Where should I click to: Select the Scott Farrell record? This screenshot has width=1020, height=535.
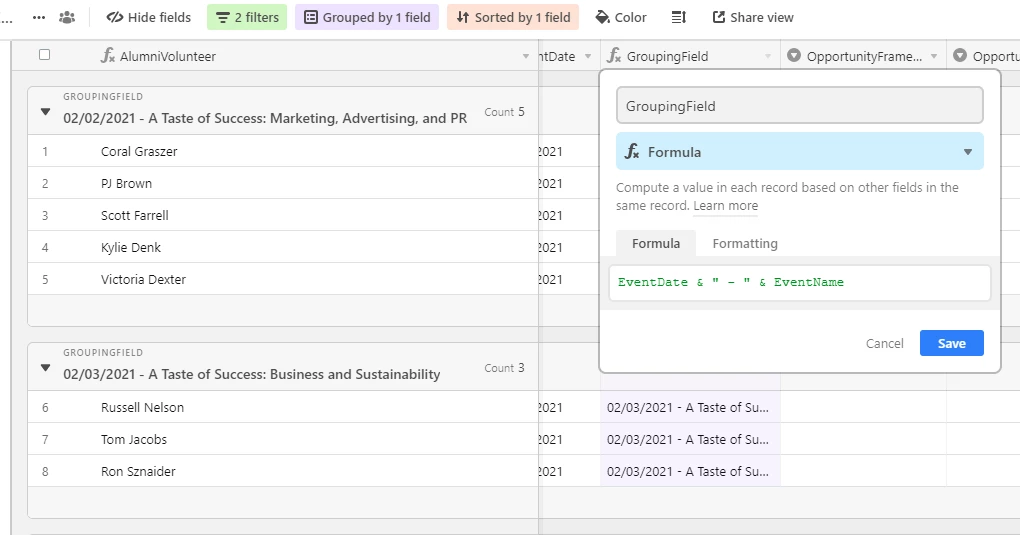click(x=135, y=215)
